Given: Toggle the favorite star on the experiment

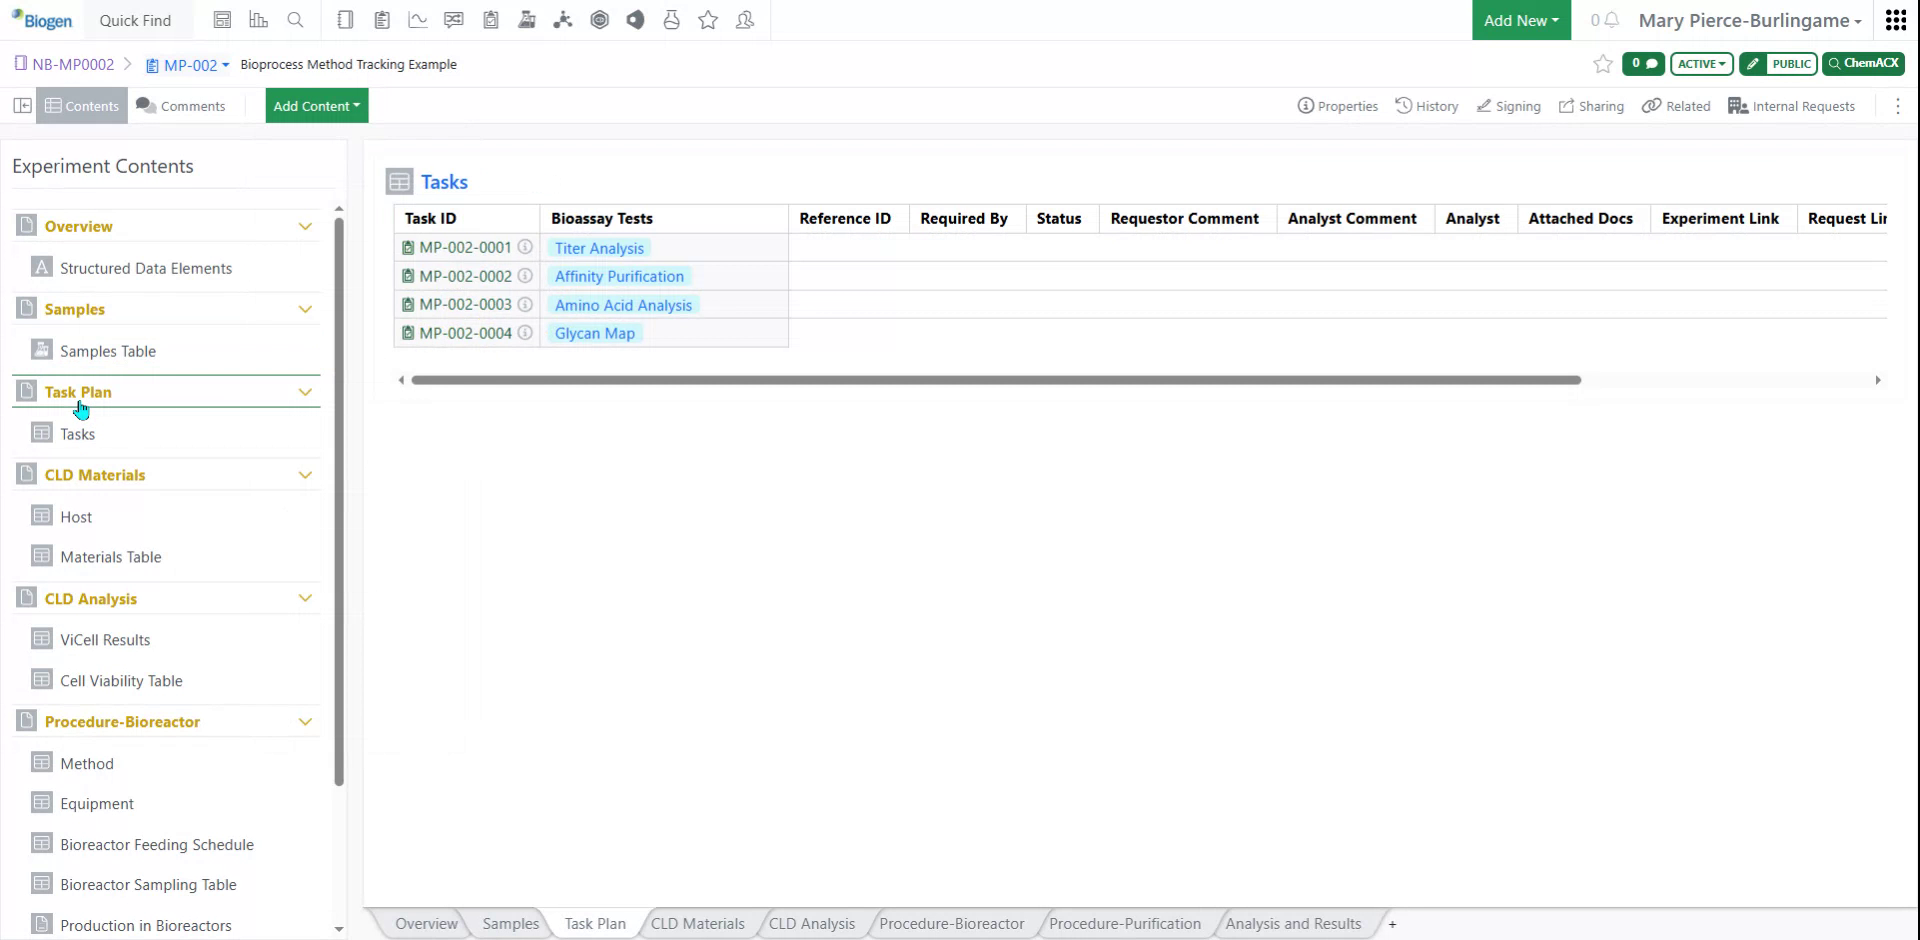Looking at the screenshot, I should [1602, 63].
